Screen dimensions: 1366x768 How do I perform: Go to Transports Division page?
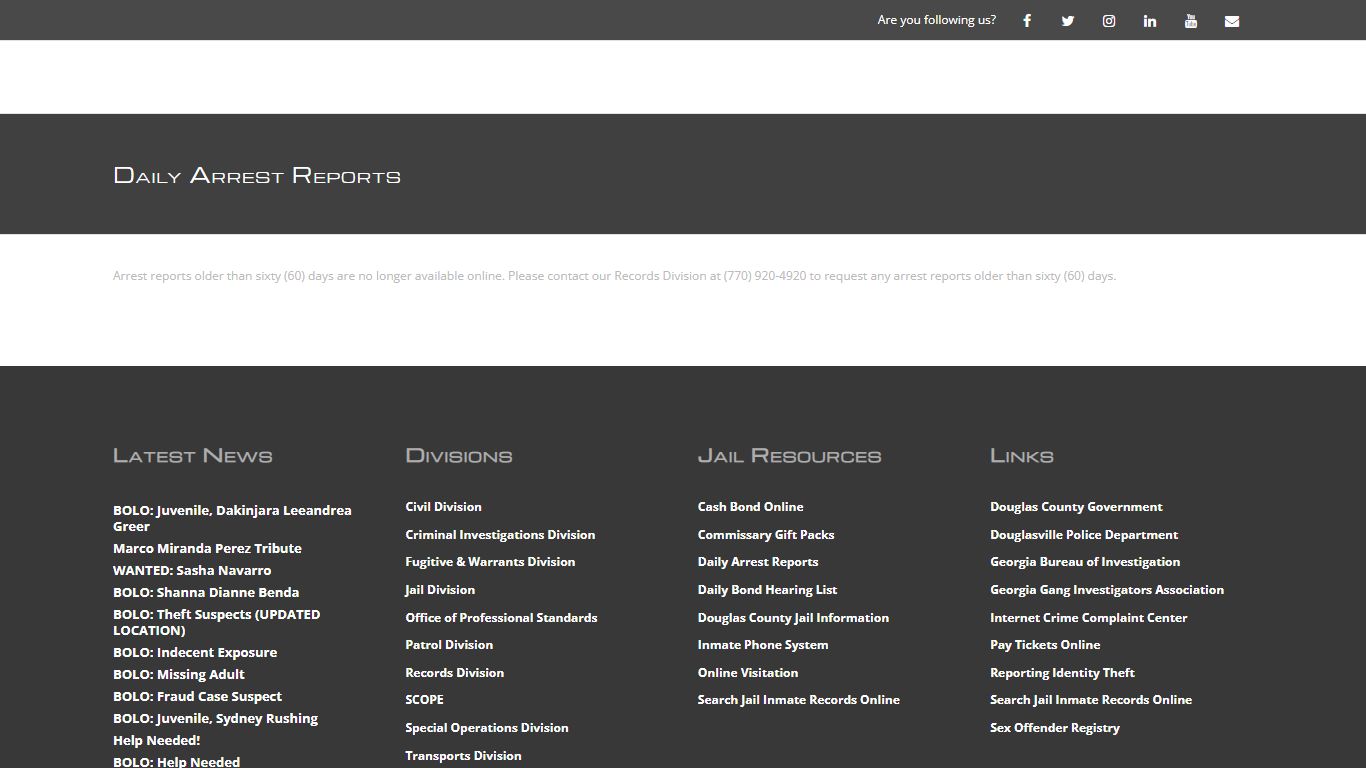coord(463,756)
